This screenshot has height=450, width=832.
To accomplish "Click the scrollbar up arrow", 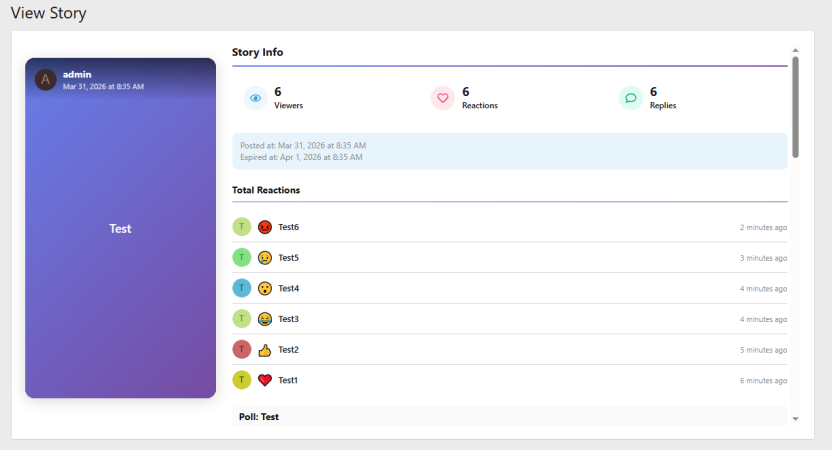I will coord(795,49).
